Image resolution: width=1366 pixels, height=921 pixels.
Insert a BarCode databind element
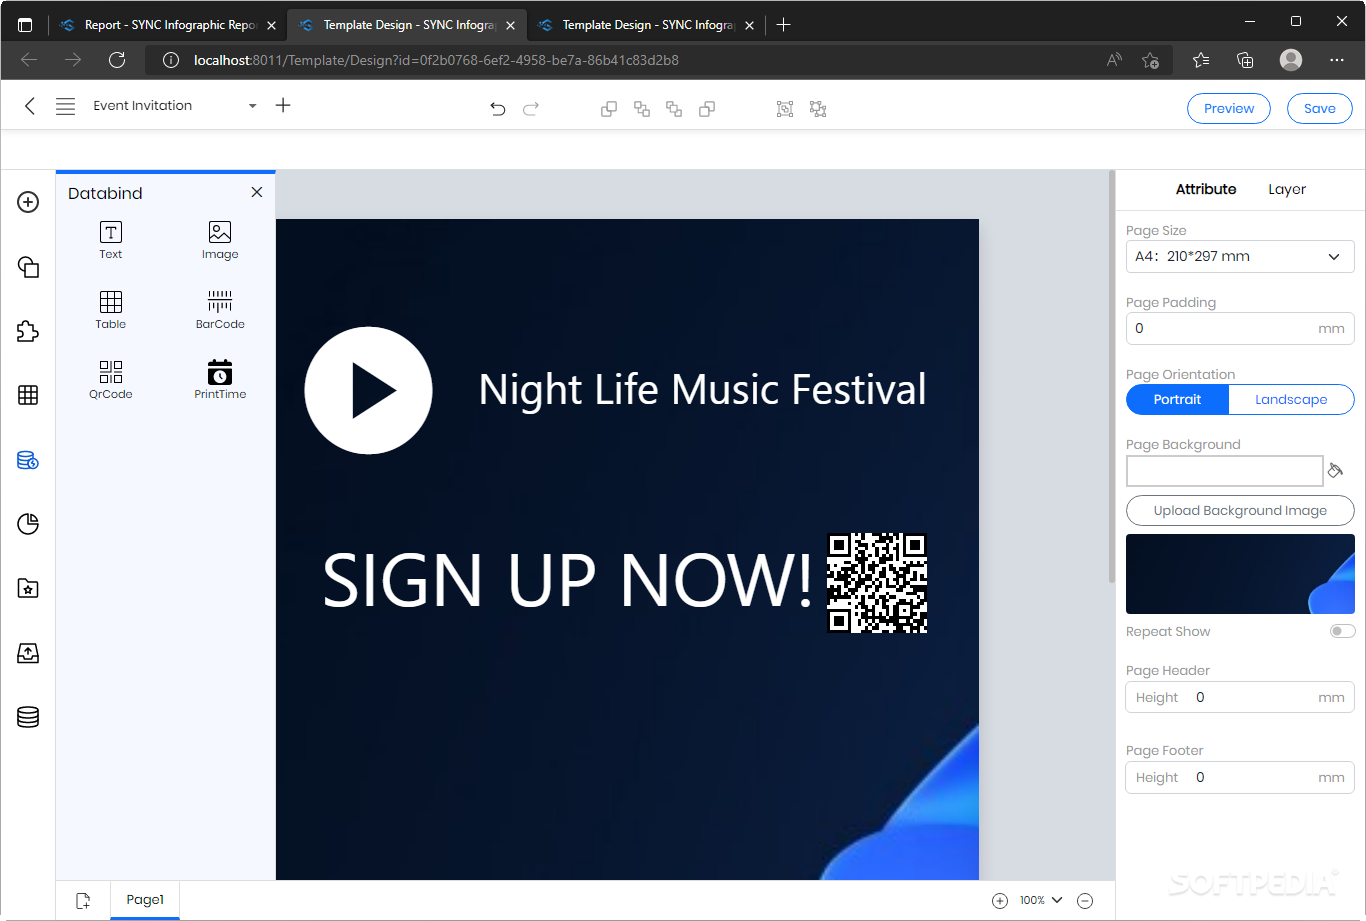220,310
